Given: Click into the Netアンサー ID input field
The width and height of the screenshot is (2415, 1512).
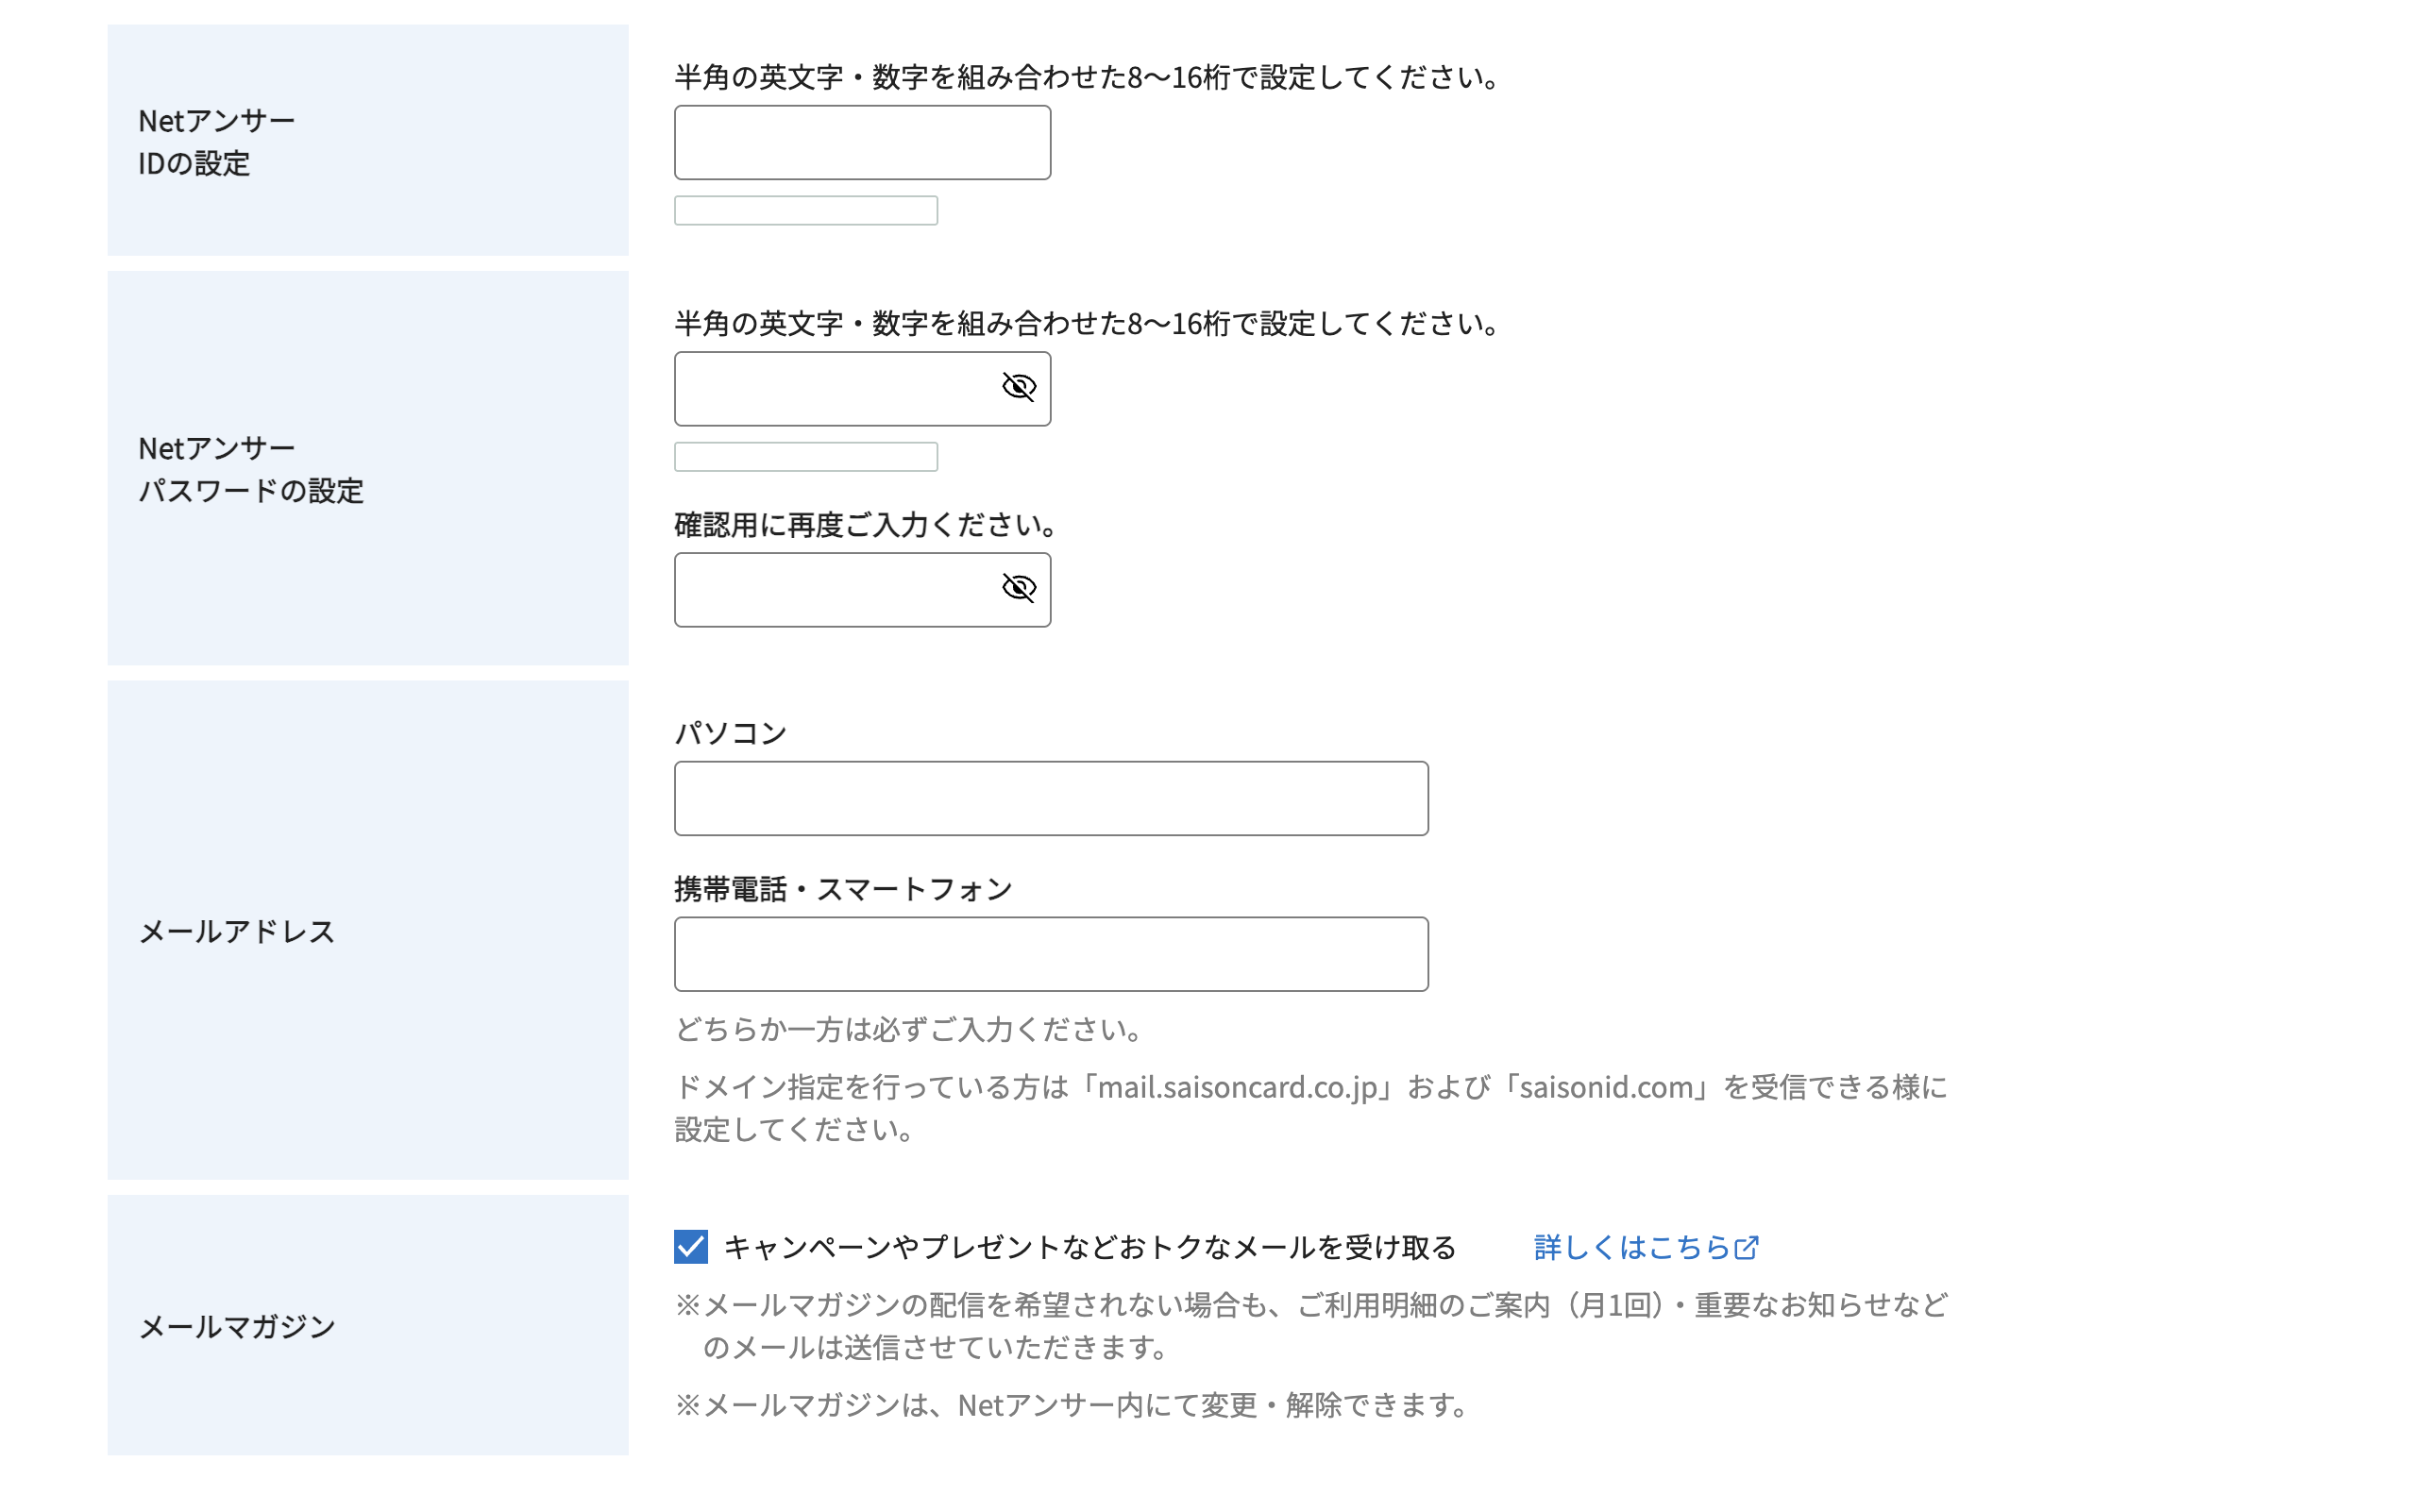Looking at the screenshot, I should click(862, 142).
